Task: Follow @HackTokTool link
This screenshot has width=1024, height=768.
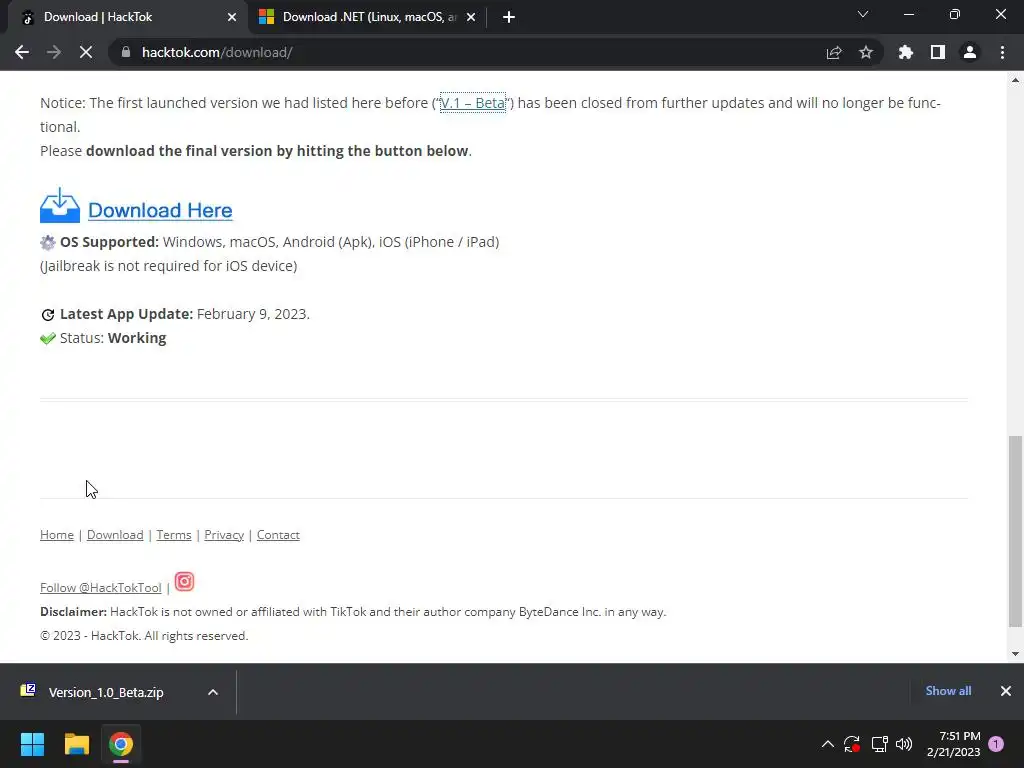Action: 101,588
